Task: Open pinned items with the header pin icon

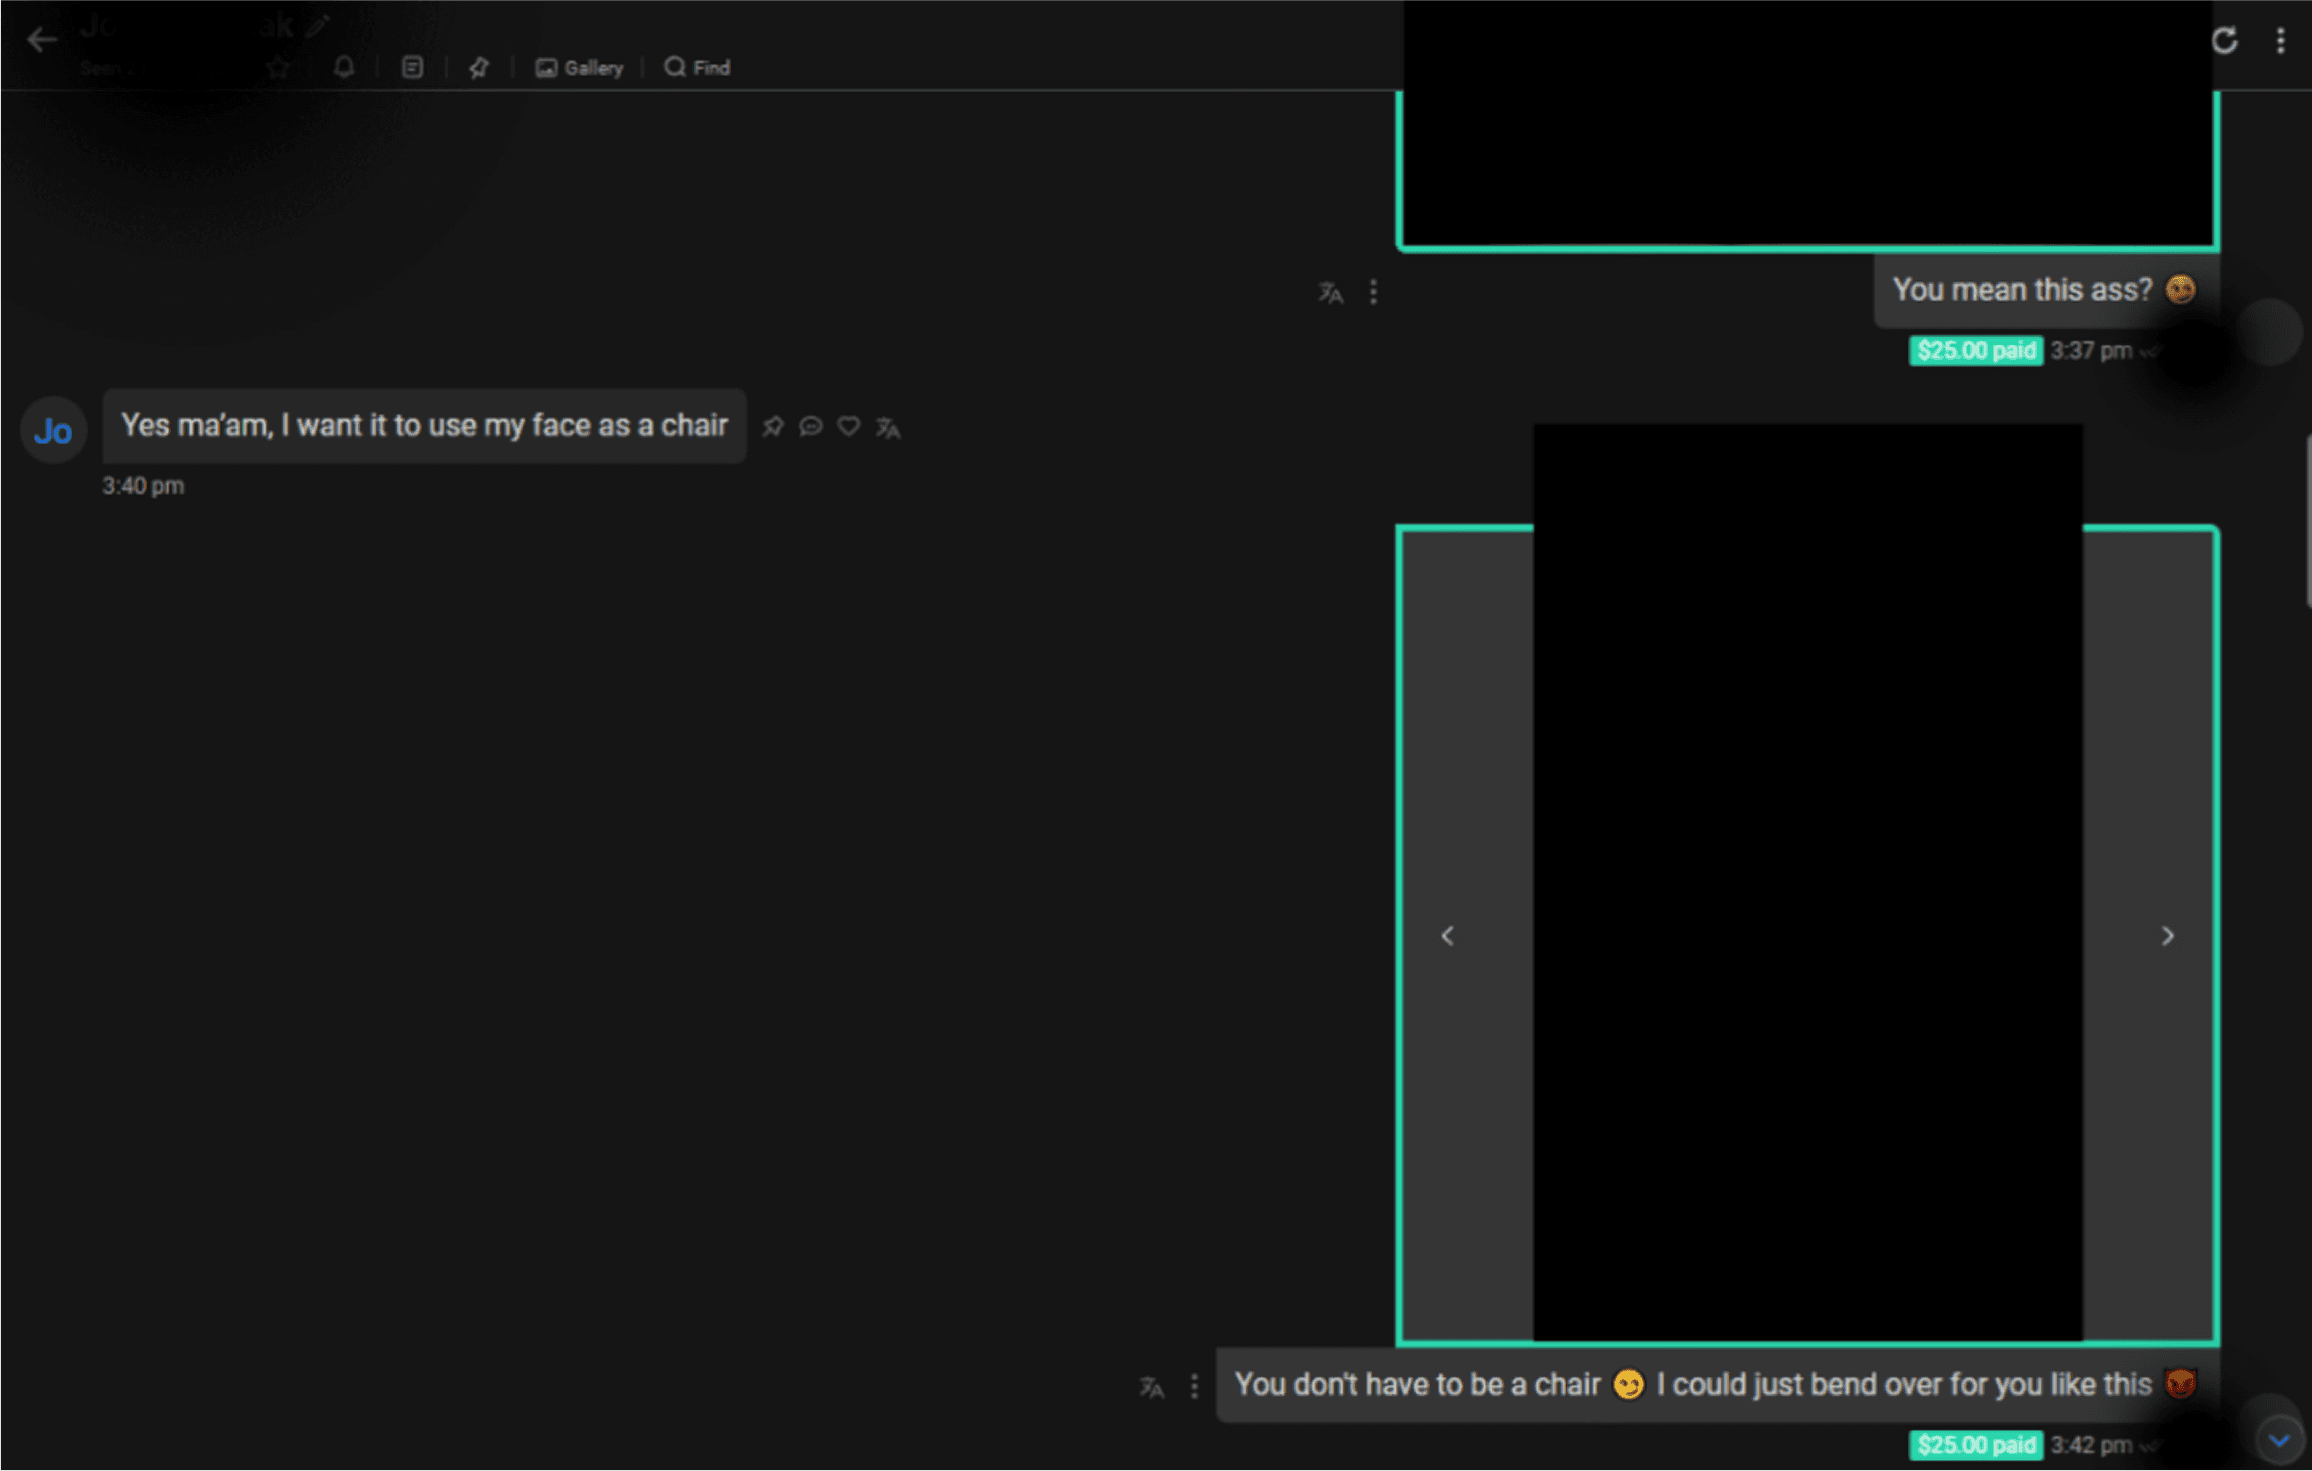Action: (x=479, y=67)
